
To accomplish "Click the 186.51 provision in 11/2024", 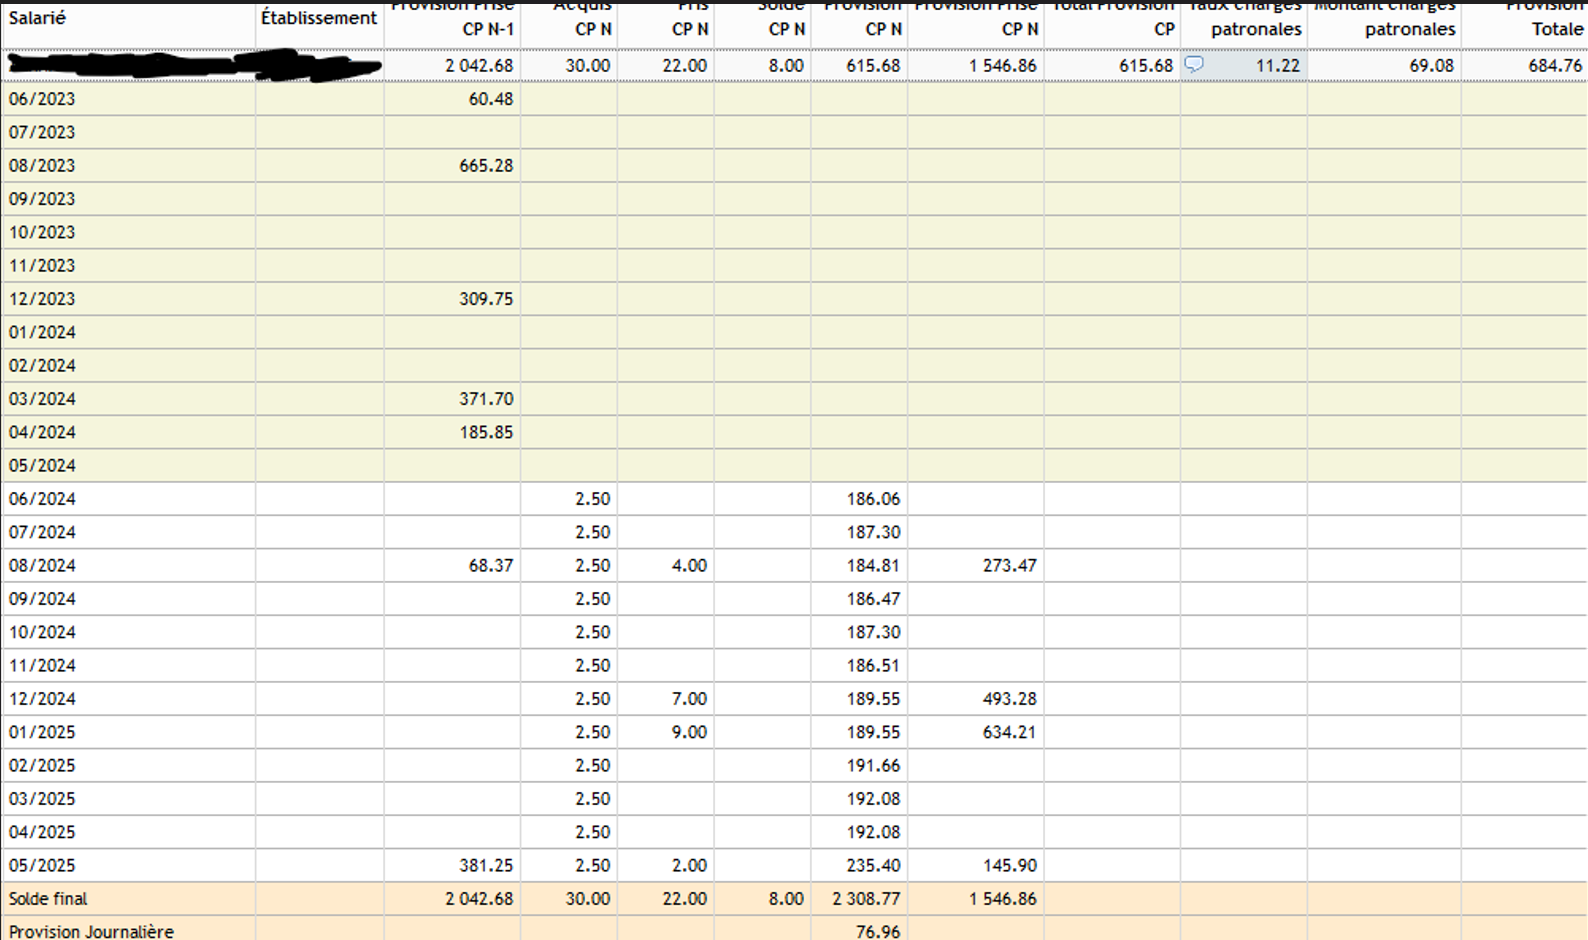I will pos(873,665).
